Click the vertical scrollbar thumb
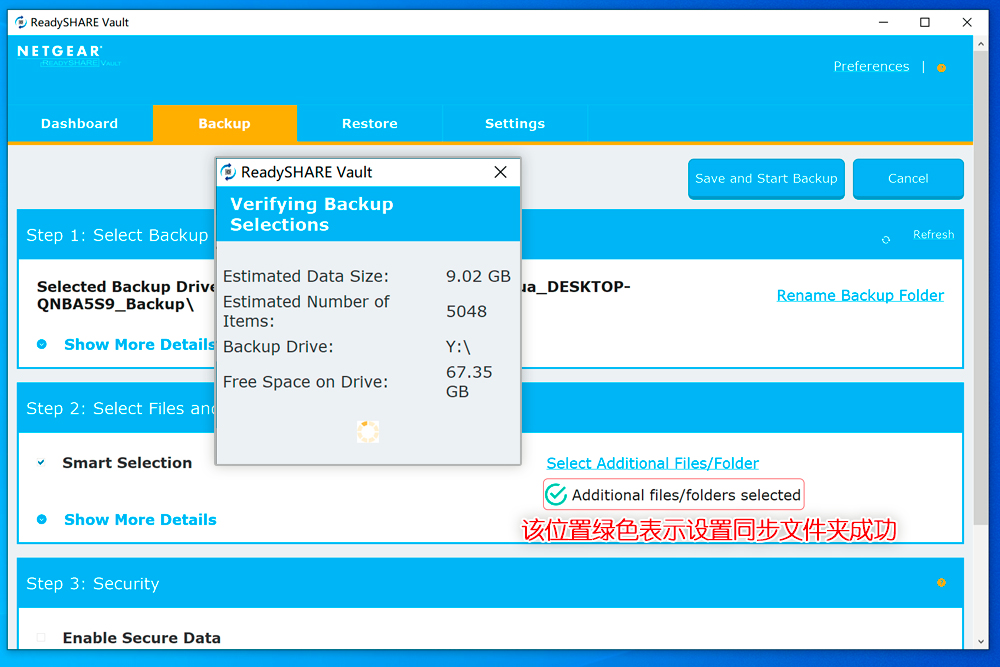The width and height of the screenshot is (1000, 667). pyautogui.click(x=981, y=290)
